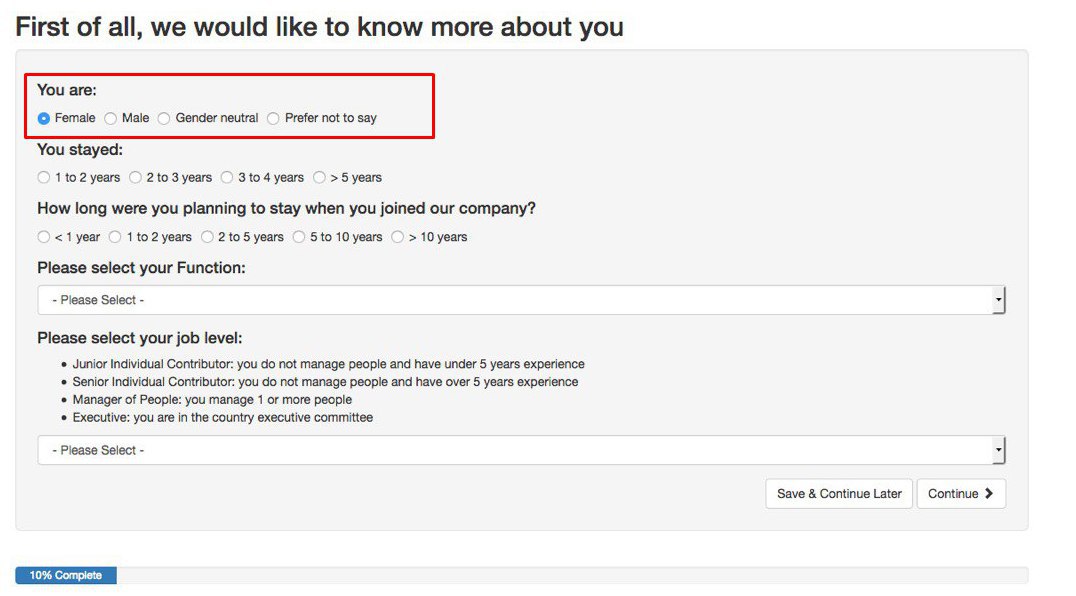Image resolution: width=1076 pixels, height=596 pixels.
Task: Click the Continue button
Action: [961, 494]
